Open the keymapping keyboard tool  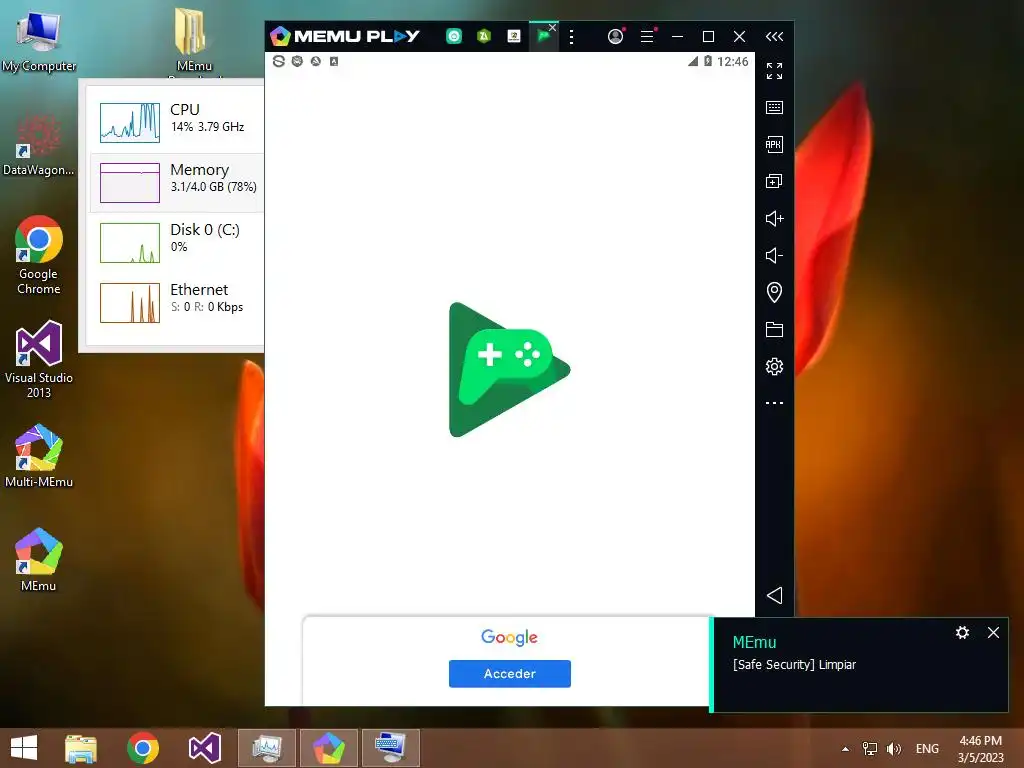tap(775, 107)
